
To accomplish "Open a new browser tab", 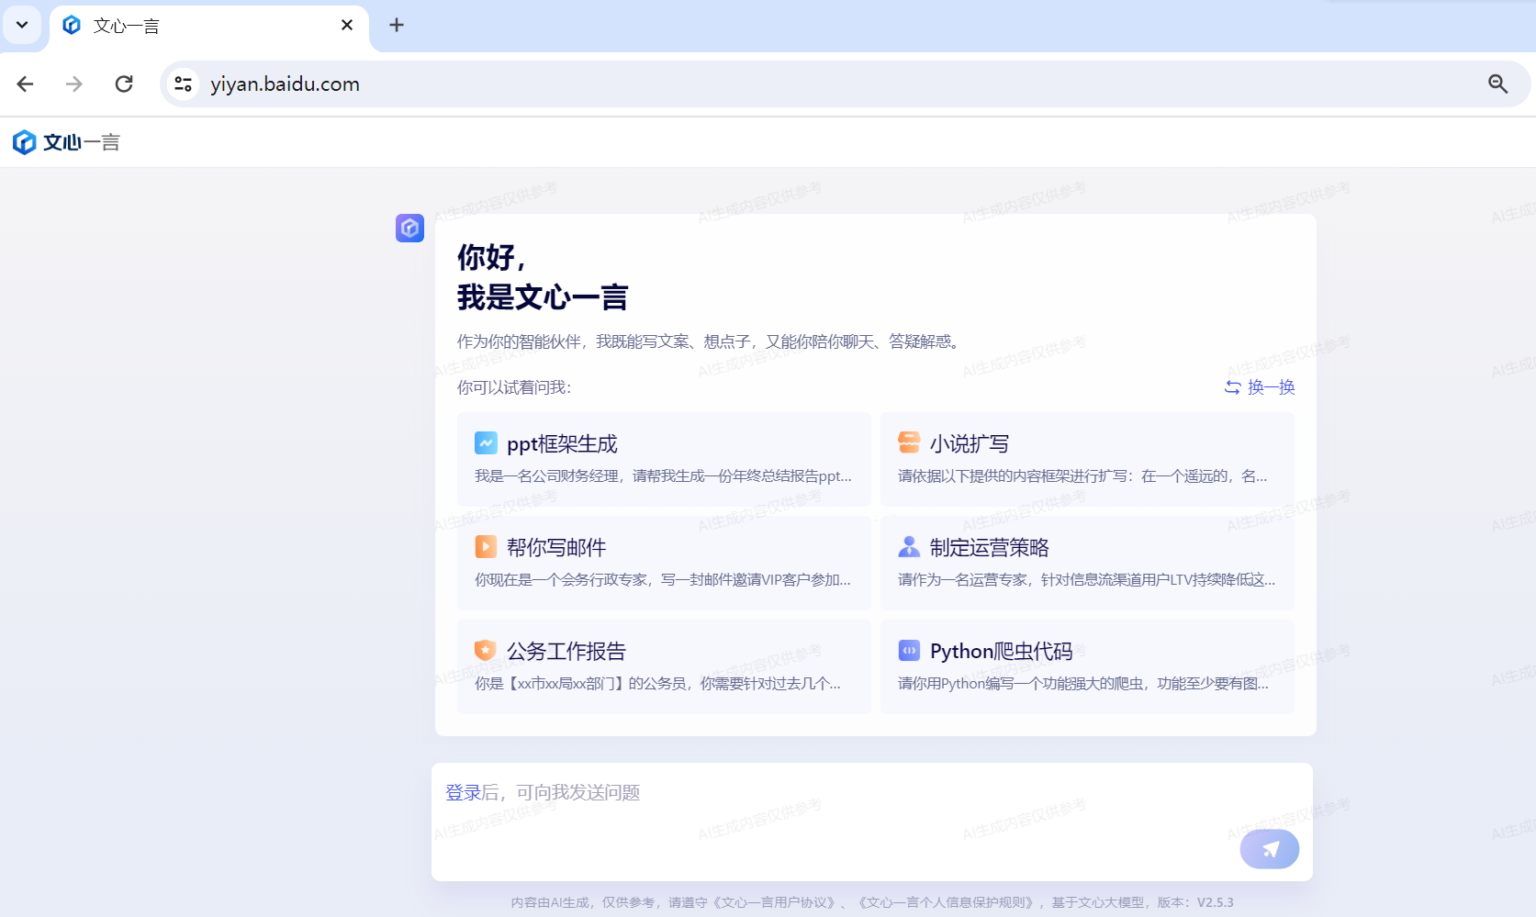I will pyautogui.click(x=396, y=25).
